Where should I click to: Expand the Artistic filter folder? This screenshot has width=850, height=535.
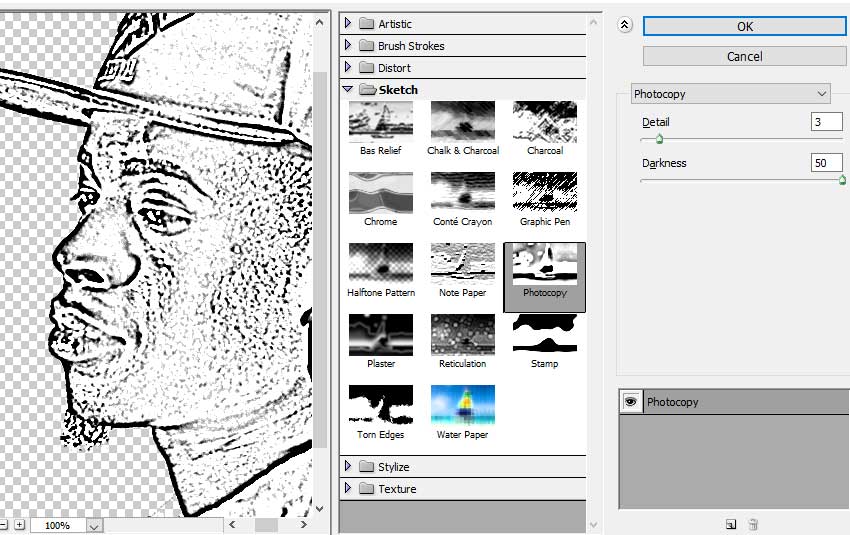348,24
